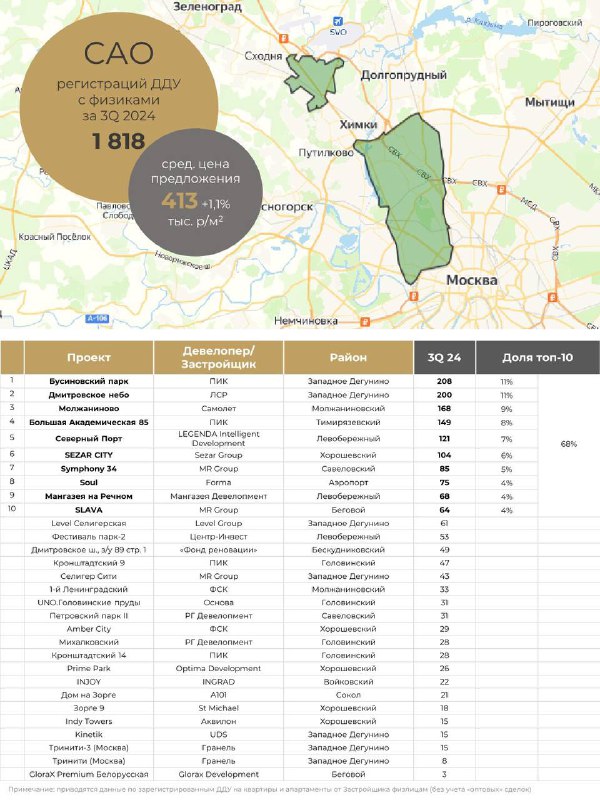This screenshot has height=800, width=600.
Task: Click the 'Кронштадтский 9' project cell
Action: click(89, 563)
